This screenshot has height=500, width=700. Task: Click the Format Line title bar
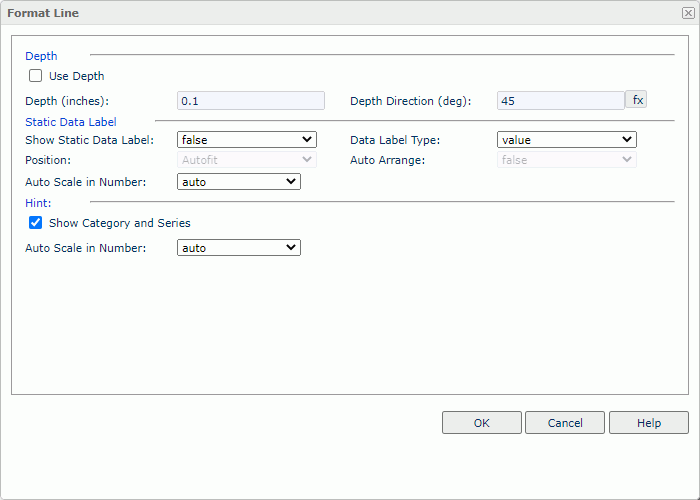click(300, 13)
